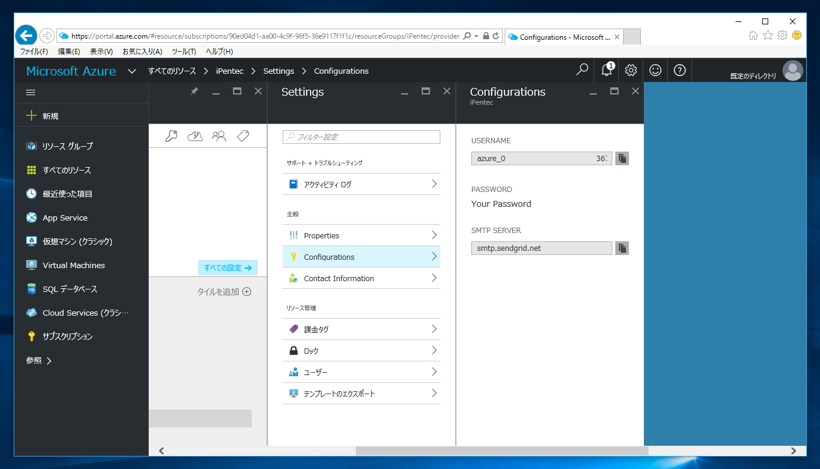
Task: Open the ツール(T) menu in the browser
Action: tap(183, 52)
